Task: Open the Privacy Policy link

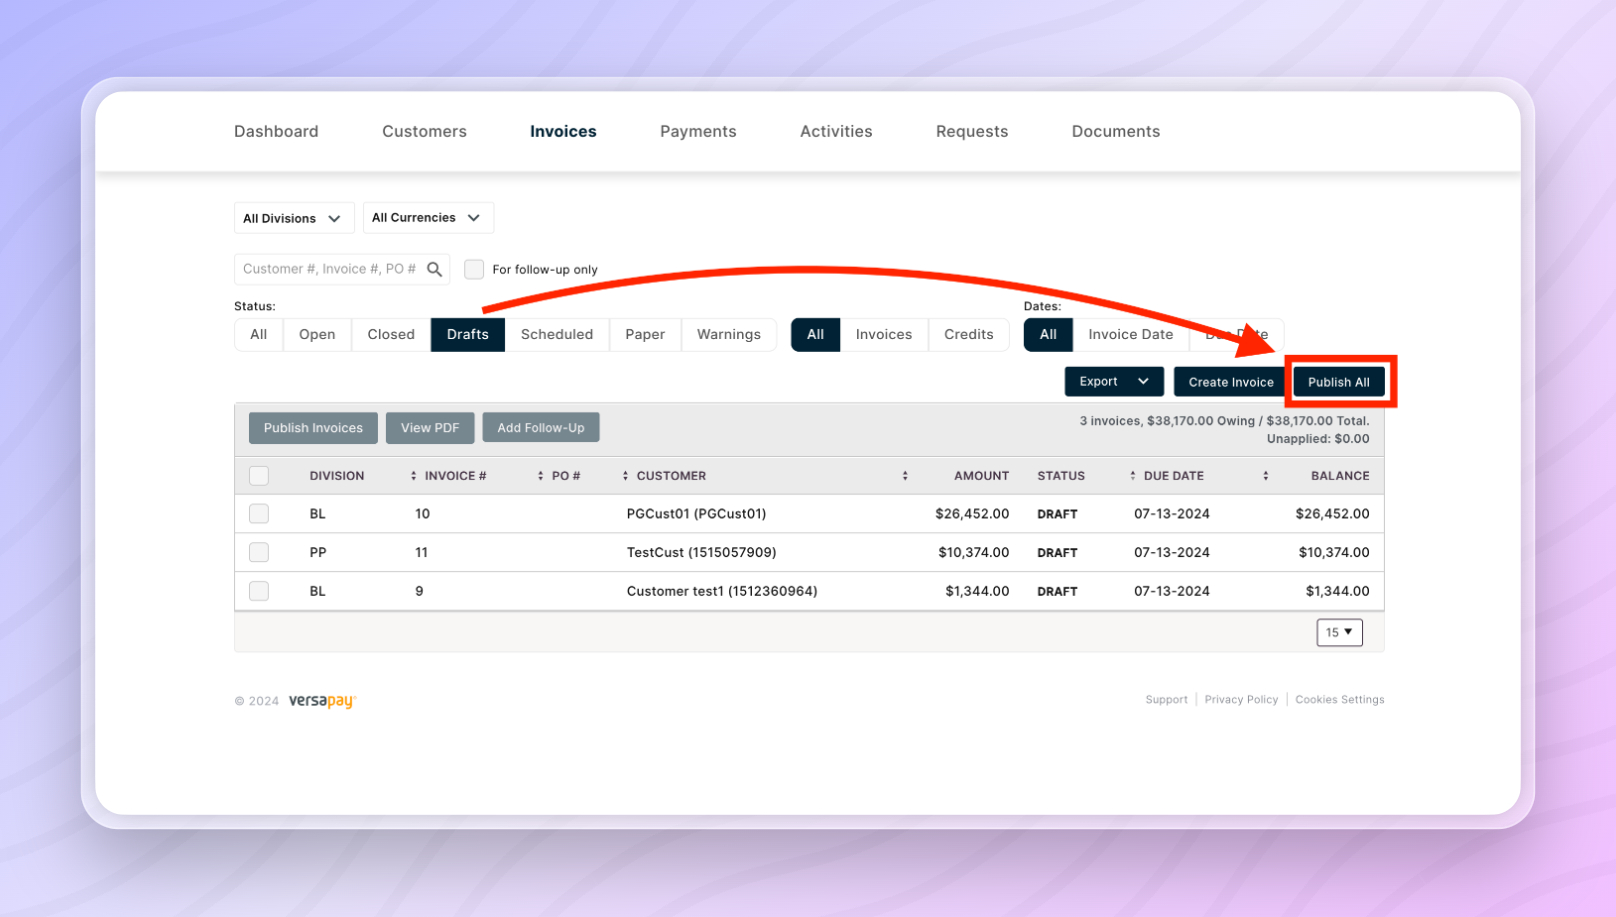Action: click(x=1241, y=700)
